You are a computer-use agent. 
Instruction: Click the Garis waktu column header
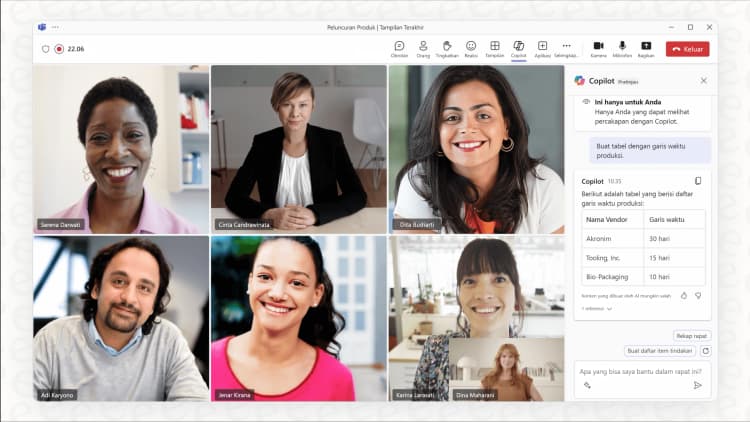click(x=674, y=219)
